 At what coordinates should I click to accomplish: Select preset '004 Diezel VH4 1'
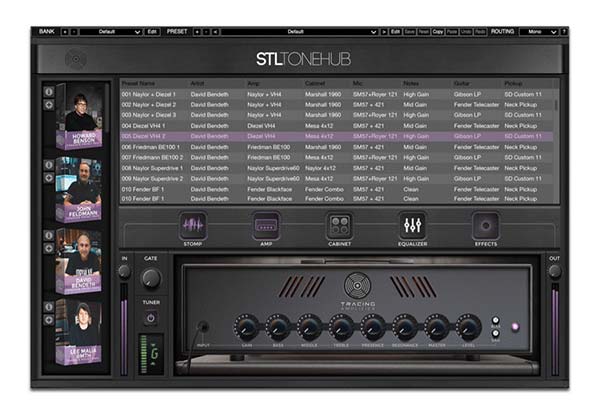337,126
